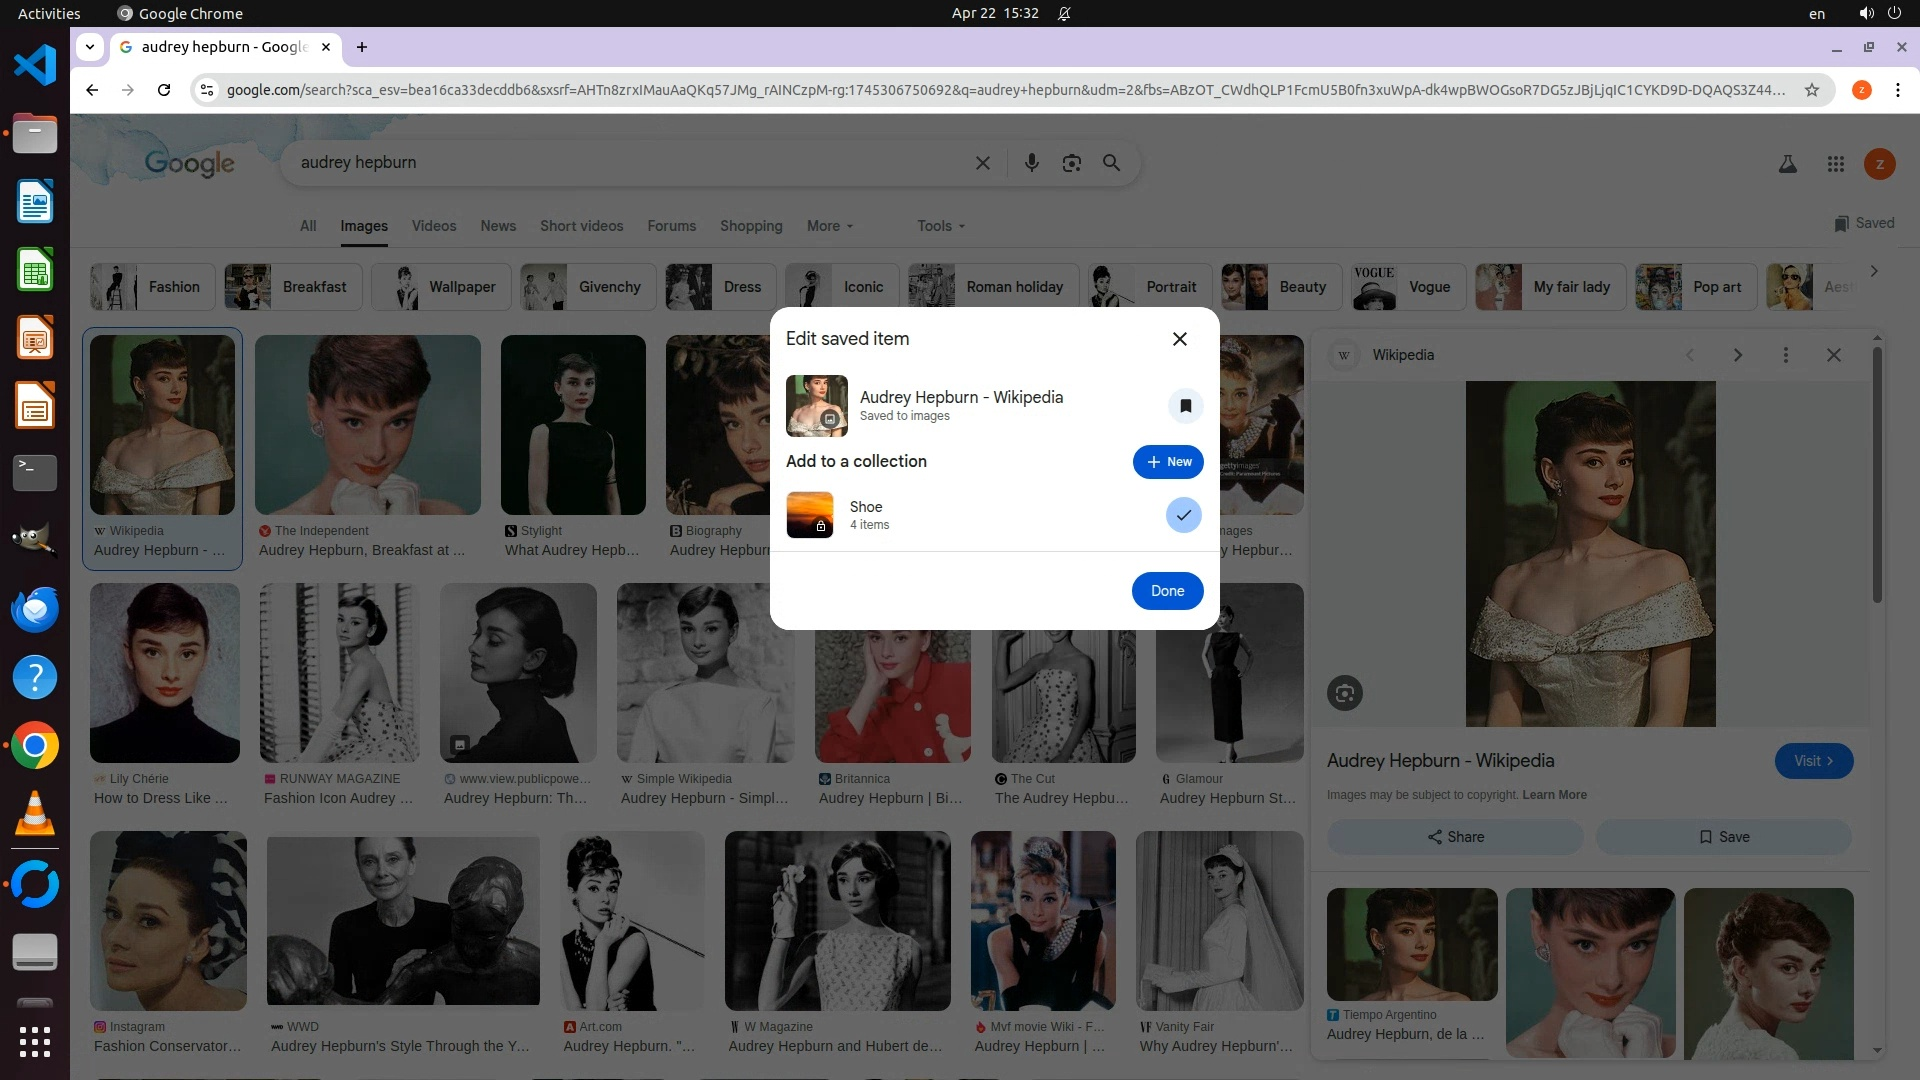Click the voice search microphone icon
The width and height of the screenshot is (1920, 1080).
[1031, 163]
